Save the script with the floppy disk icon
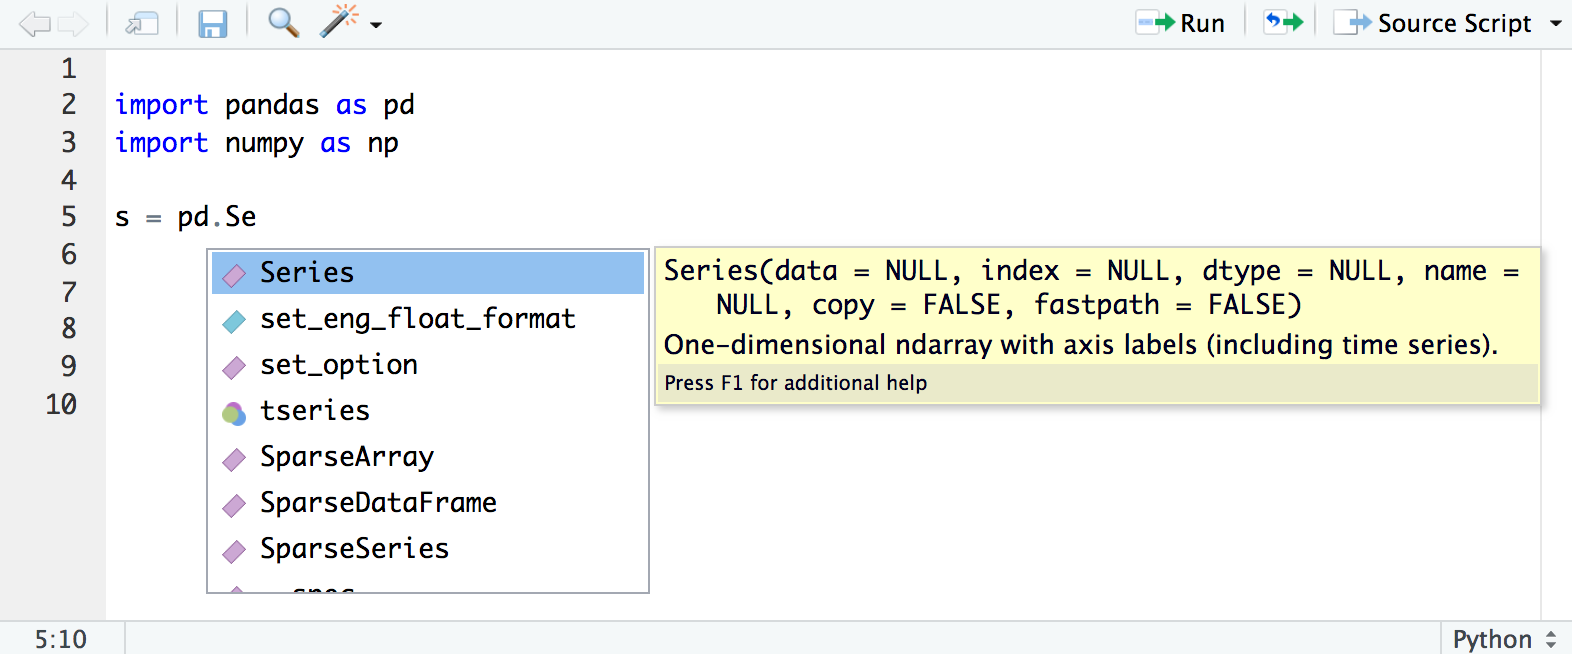Viewport: 1572px width, 654px height. pos(212,23)
